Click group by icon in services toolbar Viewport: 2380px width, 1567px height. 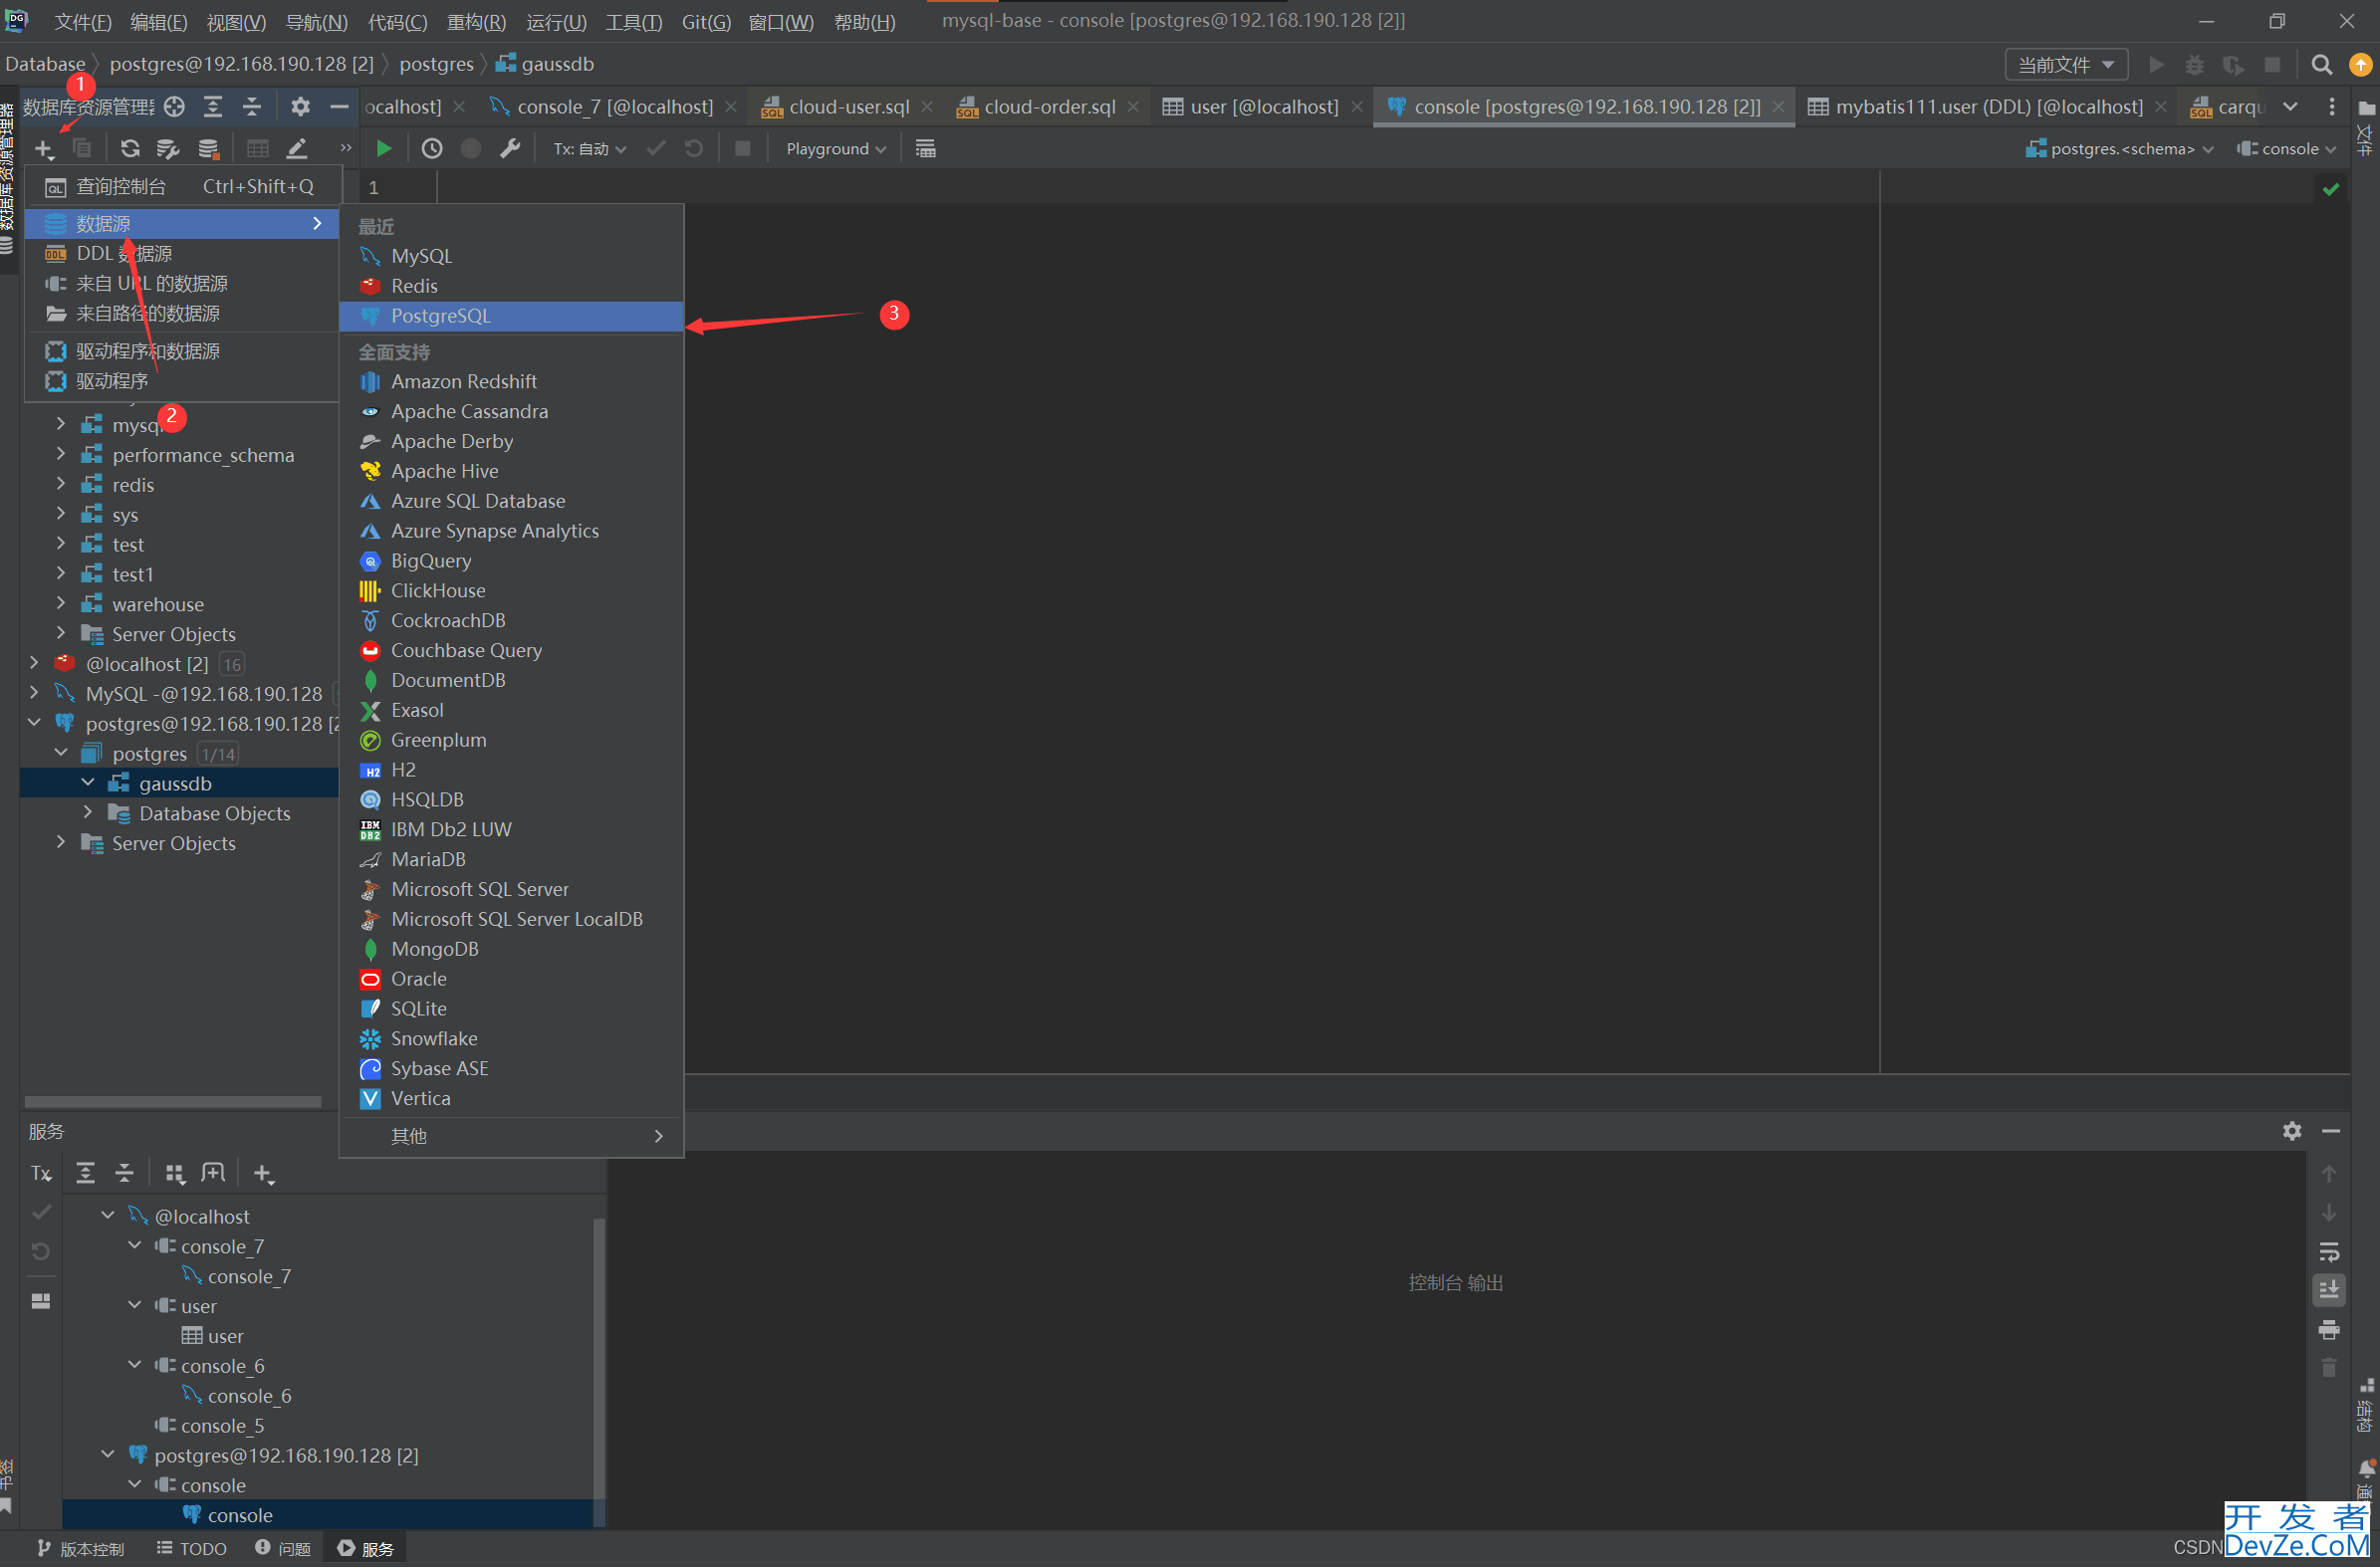(x=175, y=1173)
